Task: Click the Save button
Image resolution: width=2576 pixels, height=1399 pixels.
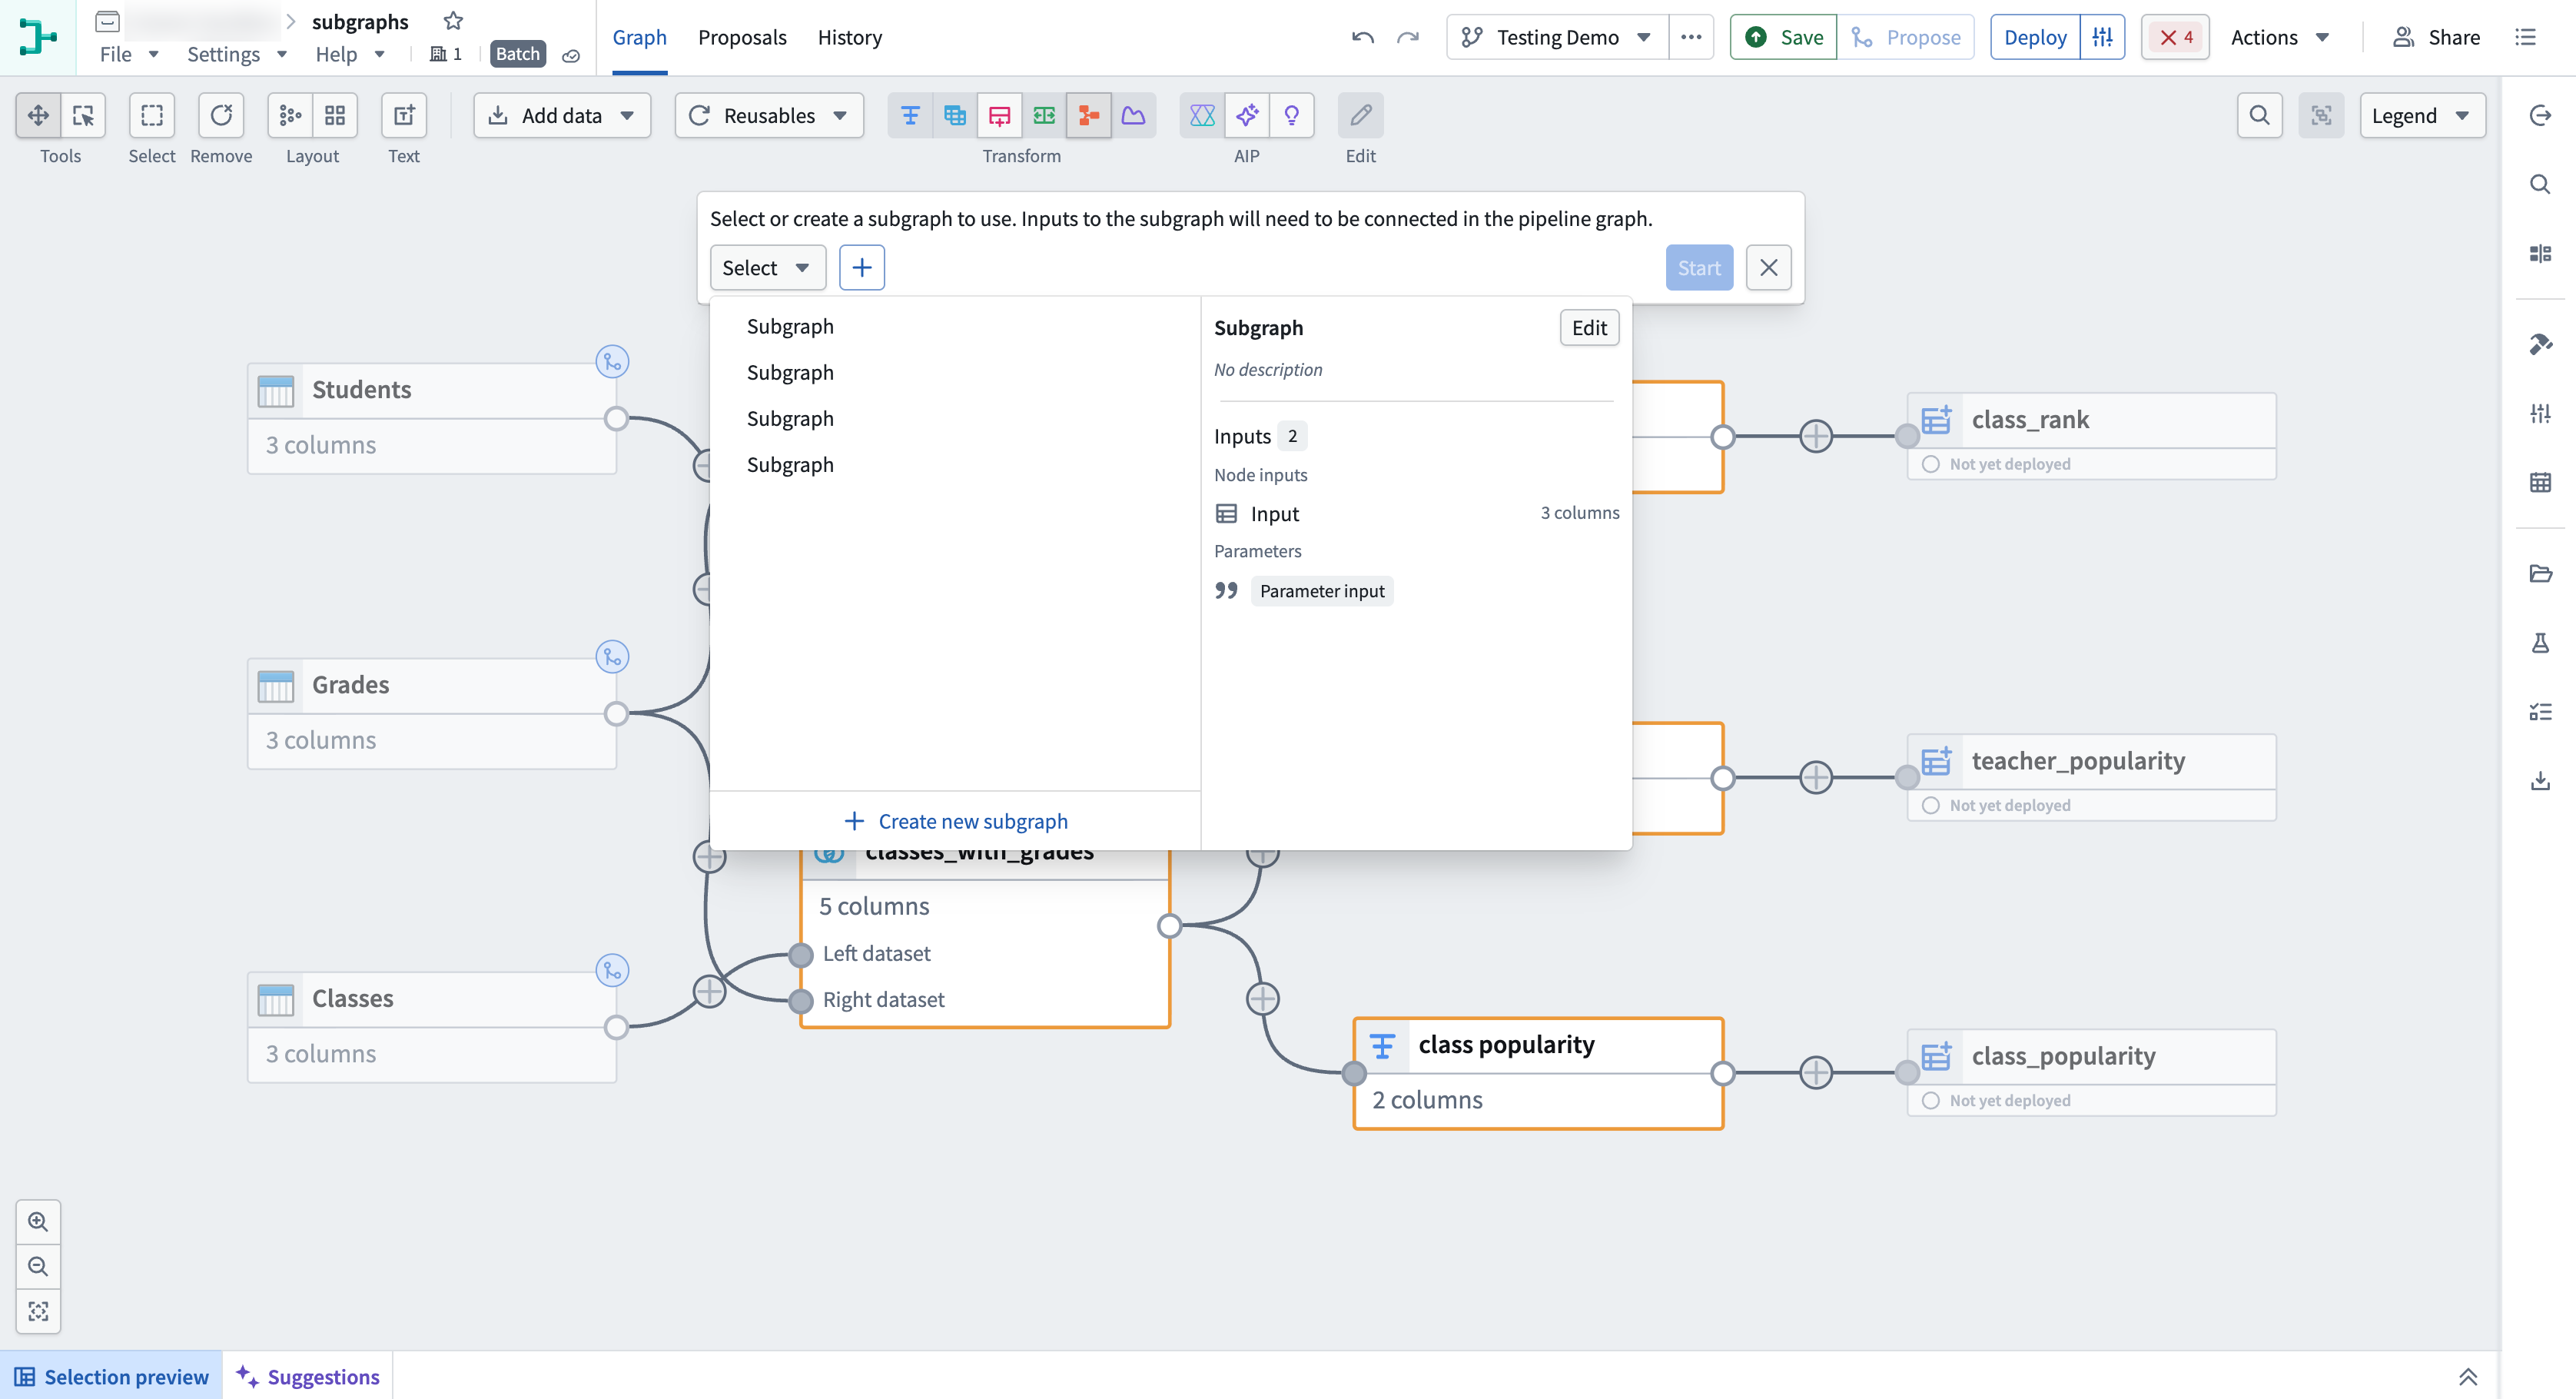Action: (x=1784, y=37)
